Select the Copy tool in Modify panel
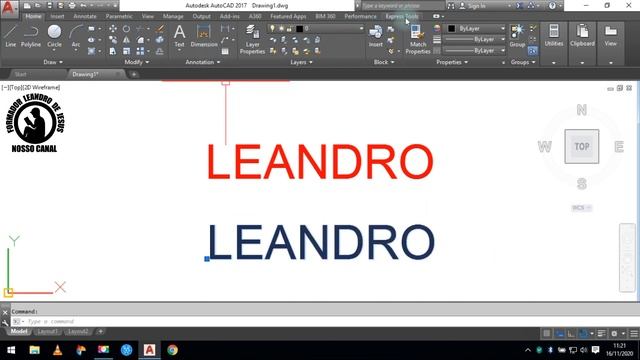The image size is (640, 360). pyautogui.click(x=113, y=40)
